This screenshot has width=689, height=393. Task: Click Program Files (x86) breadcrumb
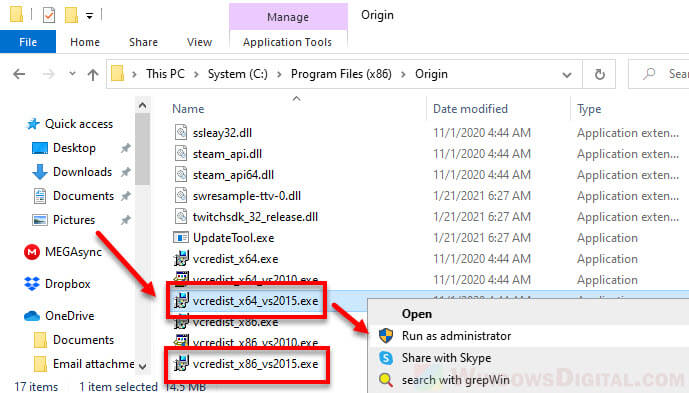(x=341, y=74)
